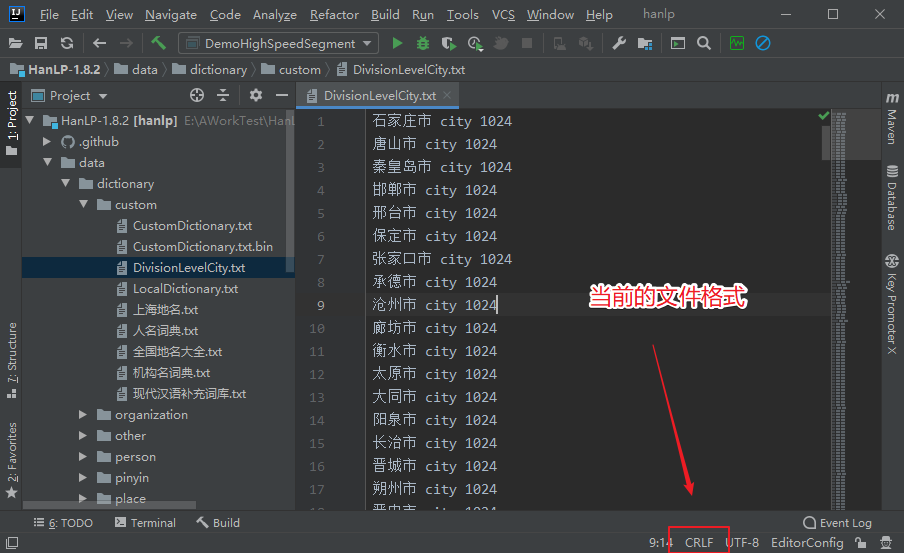Viewport: 904px width, 553px height.
Task: Click the Open folder toolbar icon
Action: pyautogui.click(x=16, y=43)
